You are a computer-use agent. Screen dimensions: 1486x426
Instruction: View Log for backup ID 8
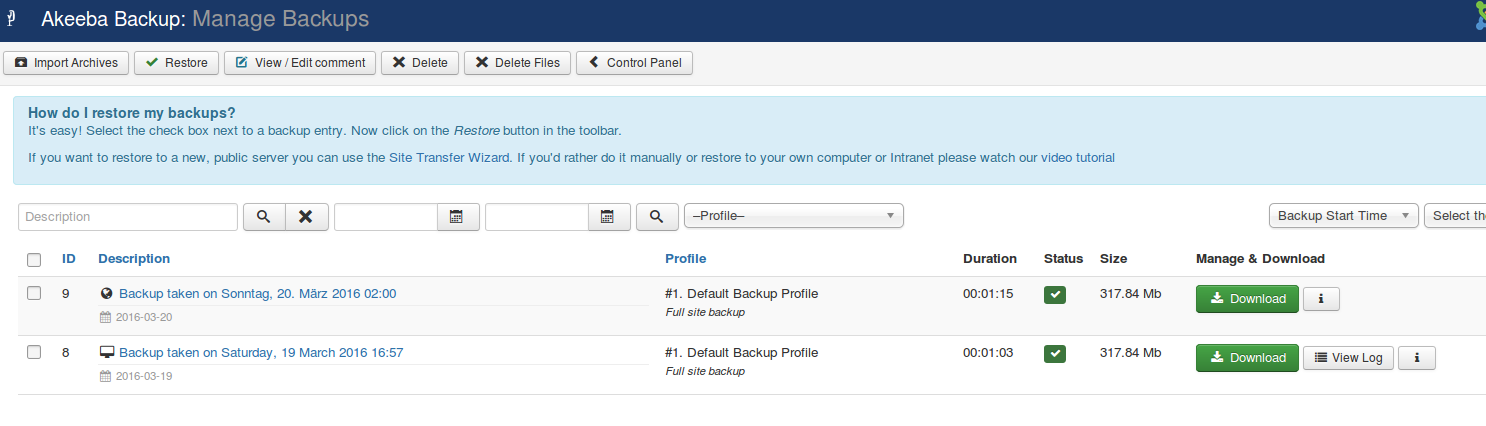1348,358
